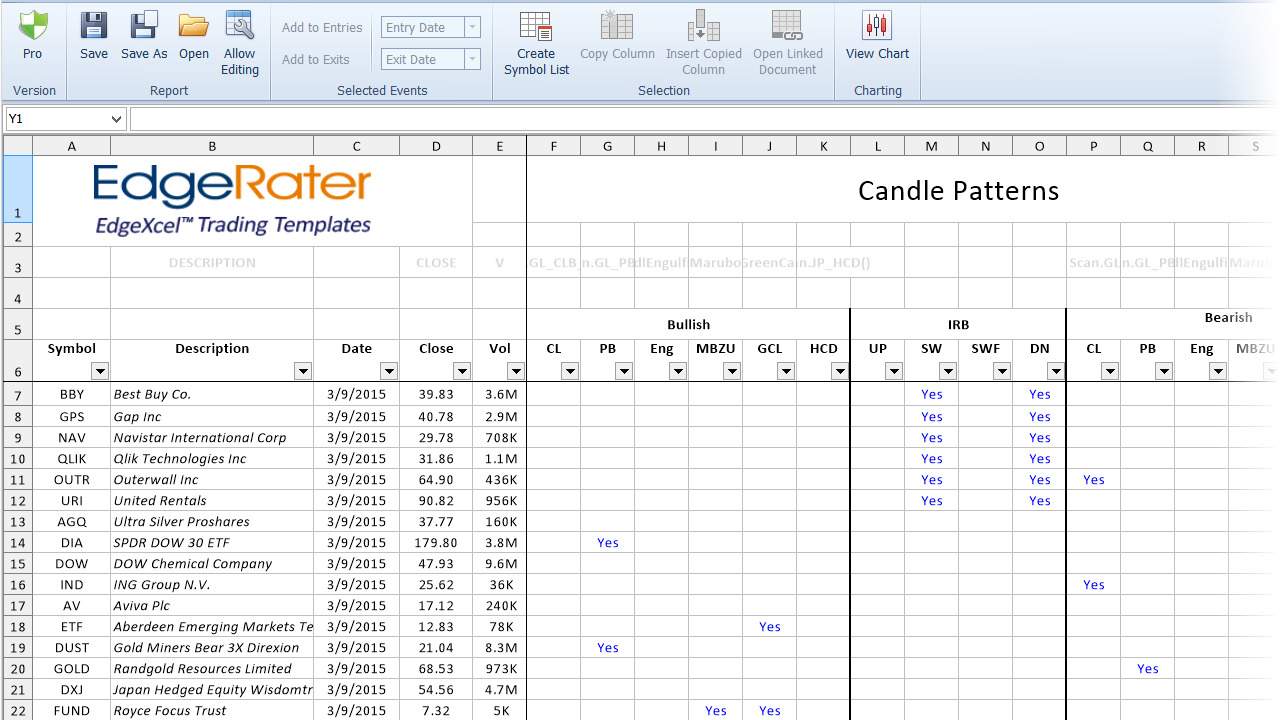Open the Bullish Eng filter dropdown
The width and height of the screenshot is (1280, 720).
coord(678,371)
